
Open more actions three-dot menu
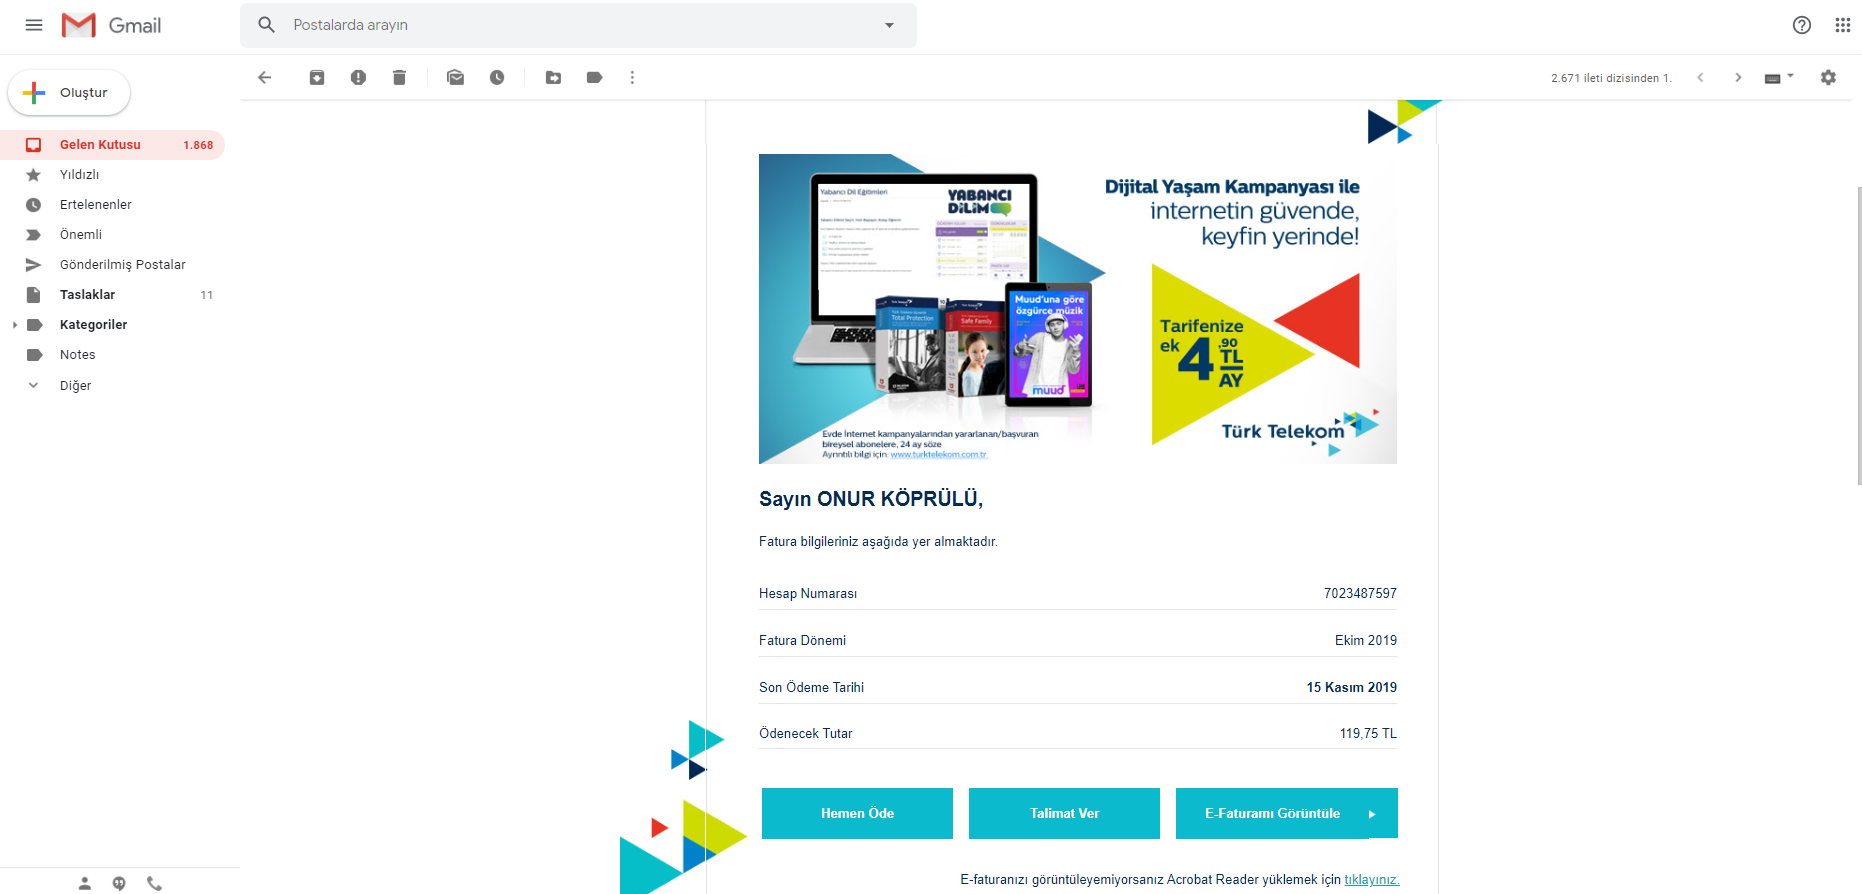click(x=632, y=77)
